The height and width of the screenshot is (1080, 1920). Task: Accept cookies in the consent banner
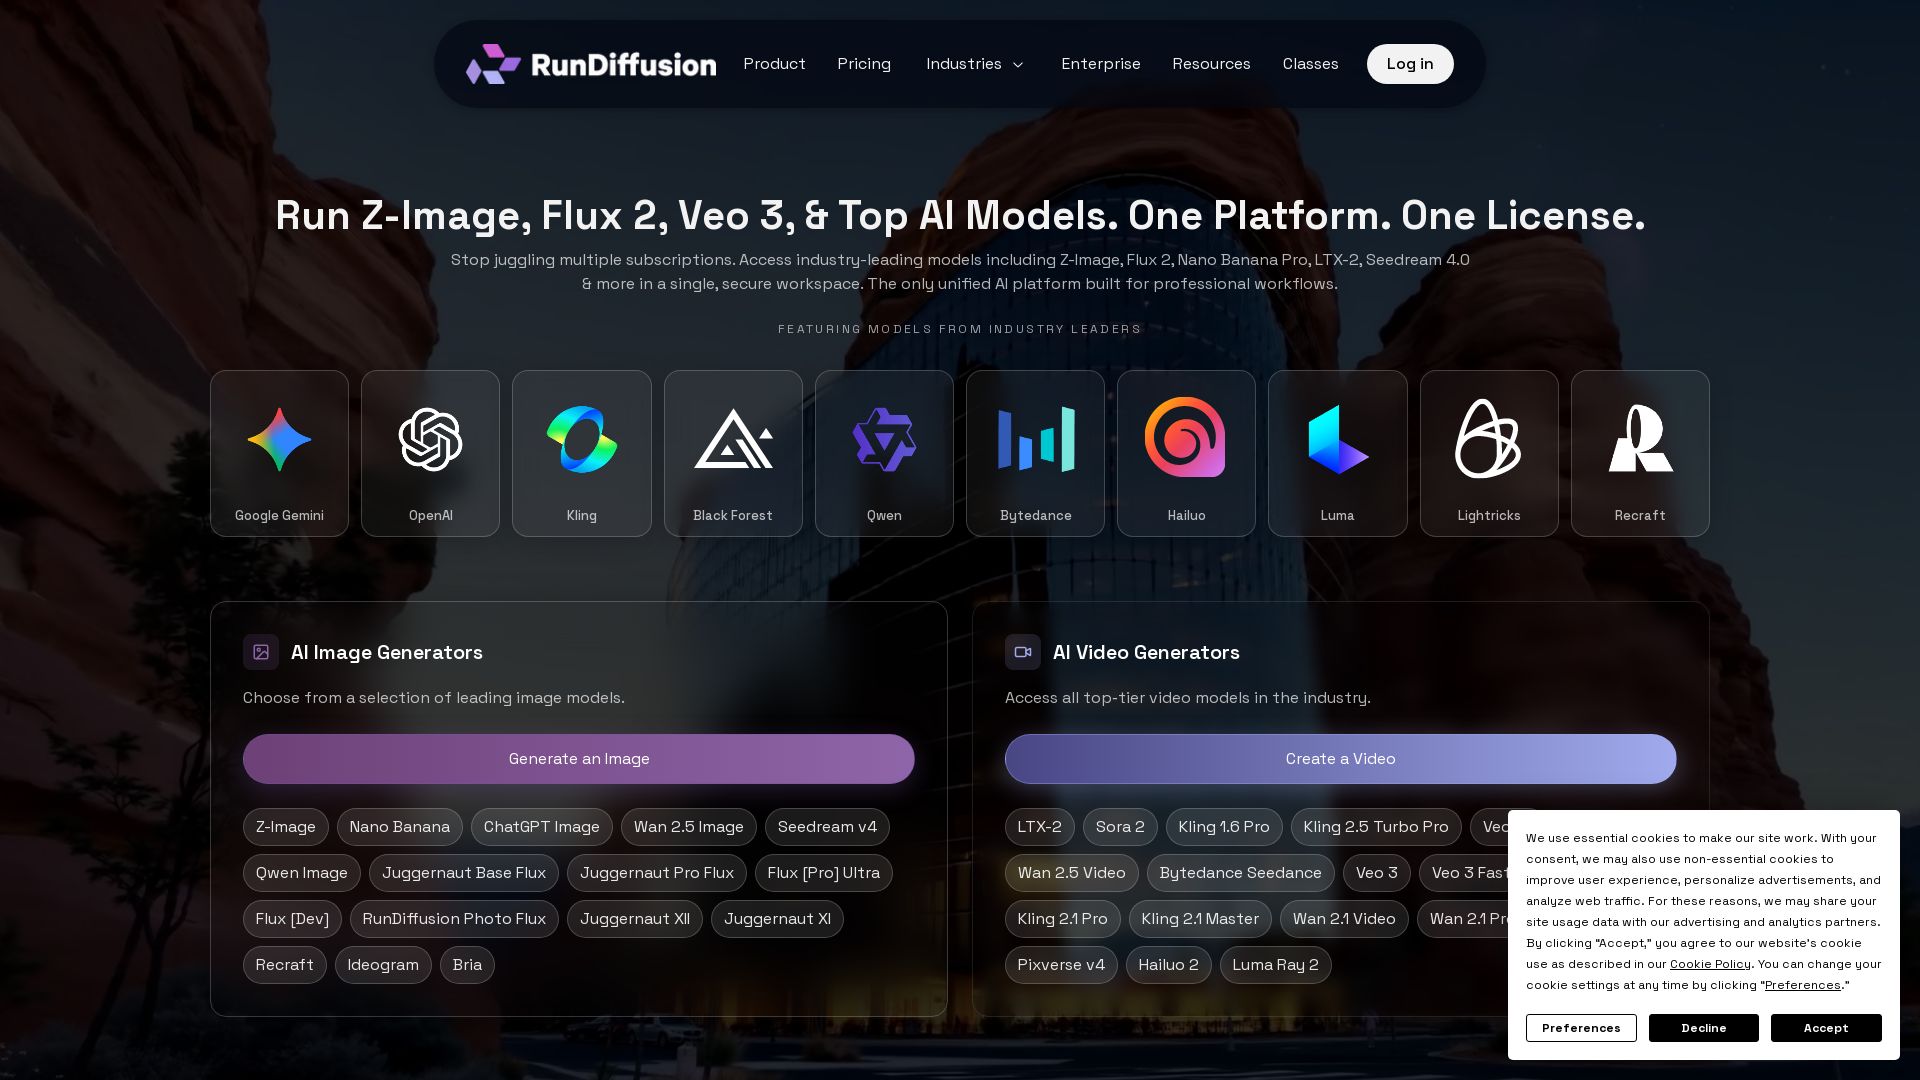click(x=1825, y=1028)
